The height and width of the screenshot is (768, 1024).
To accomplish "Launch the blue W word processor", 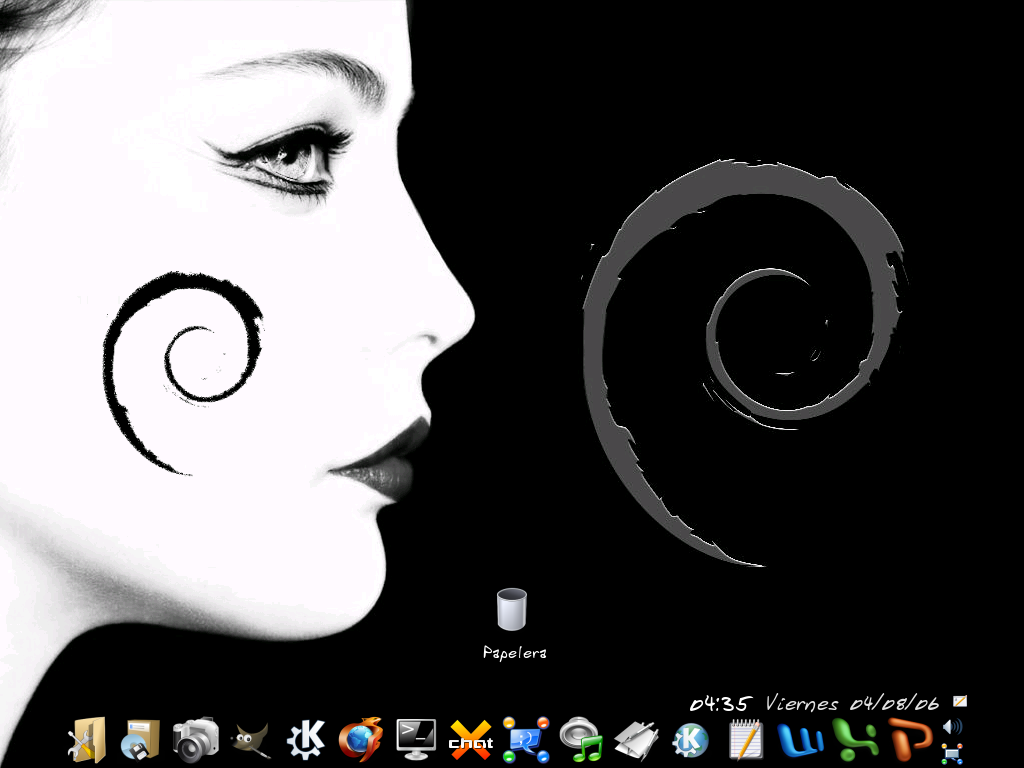I will 801,741.
